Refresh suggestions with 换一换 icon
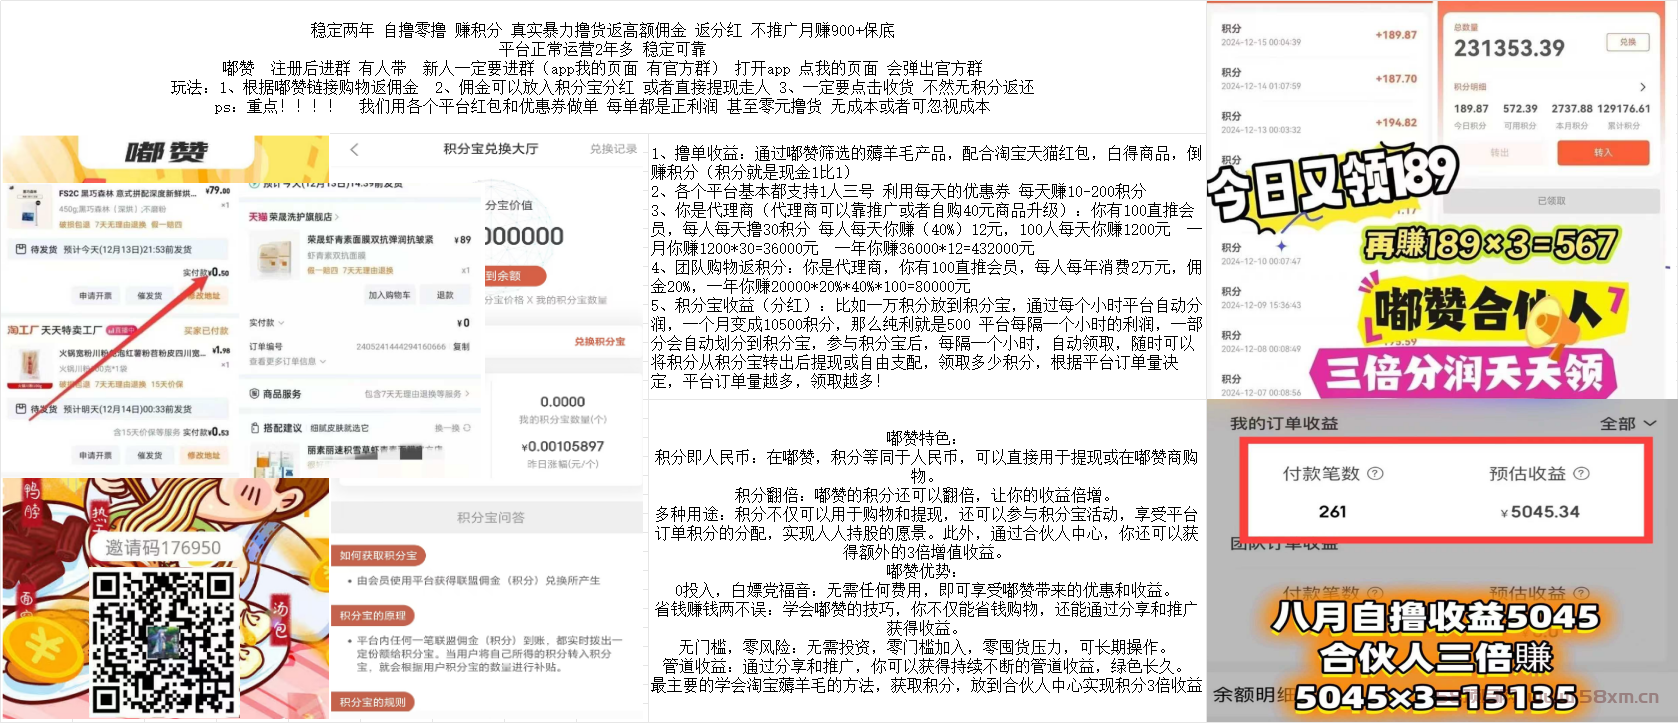Screen dimensions: 1678x723 pos(467,428)
